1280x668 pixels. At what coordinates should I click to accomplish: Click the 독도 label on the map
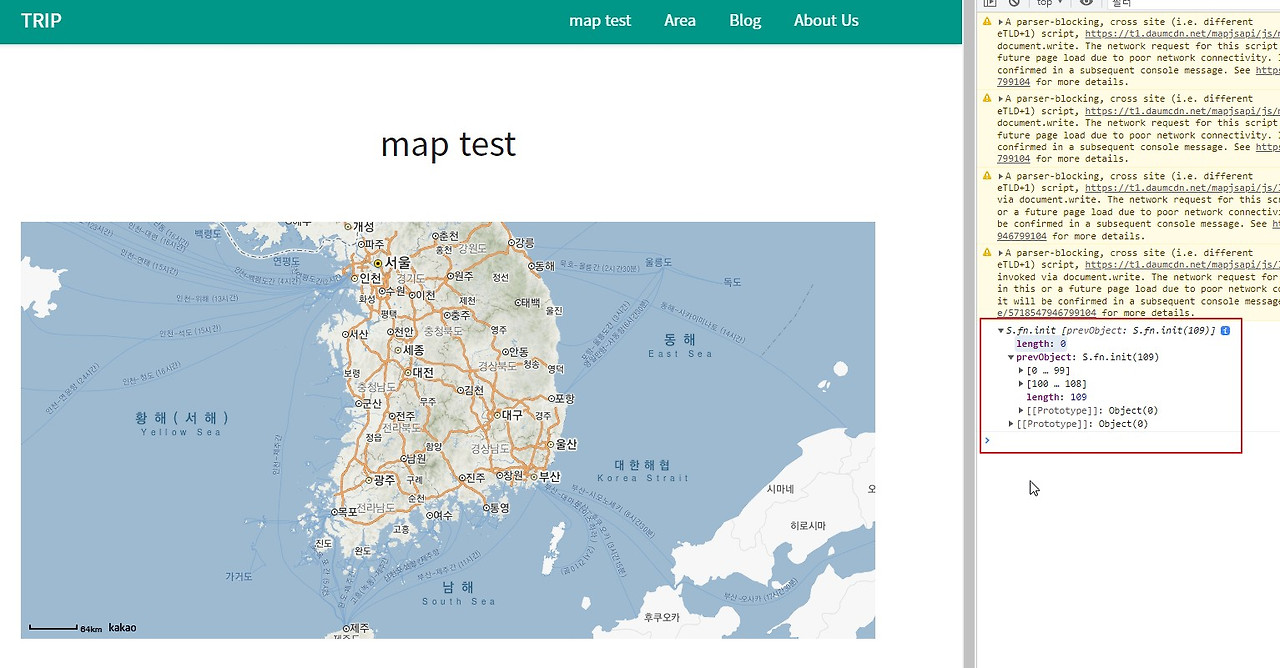pos(733,283)
